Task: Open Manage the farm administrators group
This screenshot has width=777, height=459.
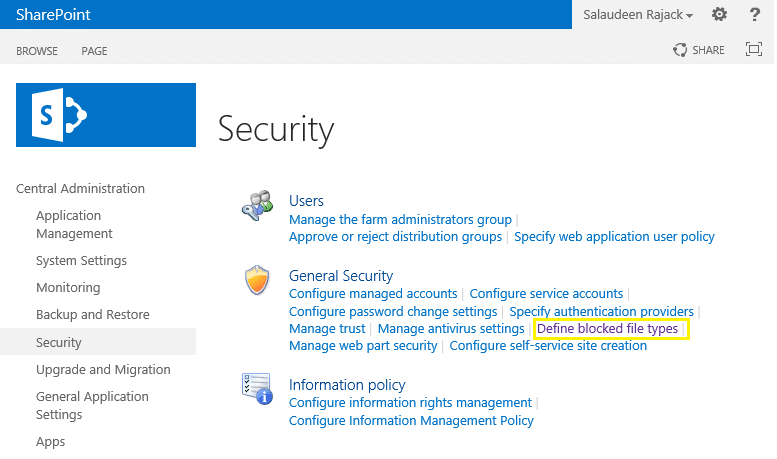Action: [400, 220]
